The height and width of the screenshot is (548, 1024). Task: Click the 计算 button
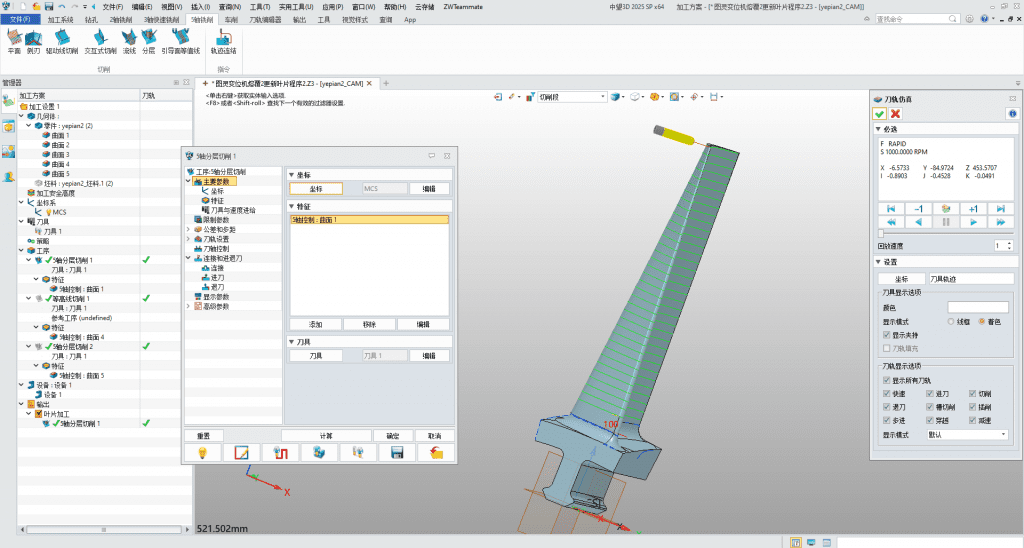[325, 436]
